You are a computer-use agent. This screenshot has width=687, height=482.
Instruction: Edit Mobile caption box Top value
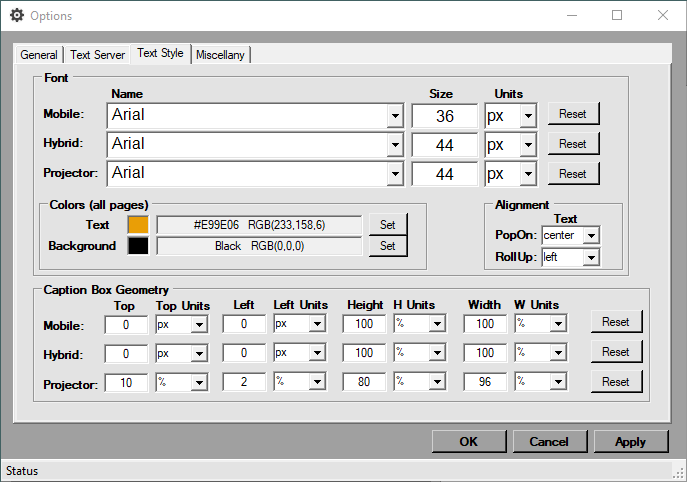[x=126, y=325]
